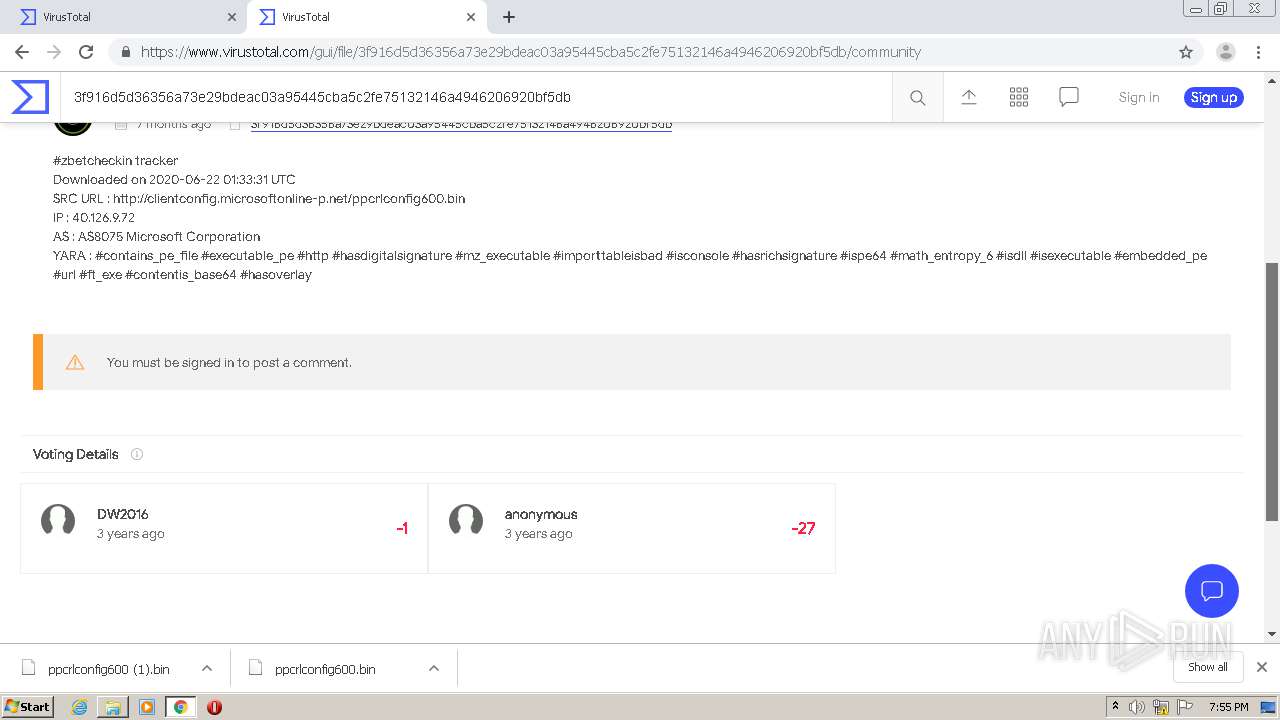Click the file hash link in comment

point(461,125)
